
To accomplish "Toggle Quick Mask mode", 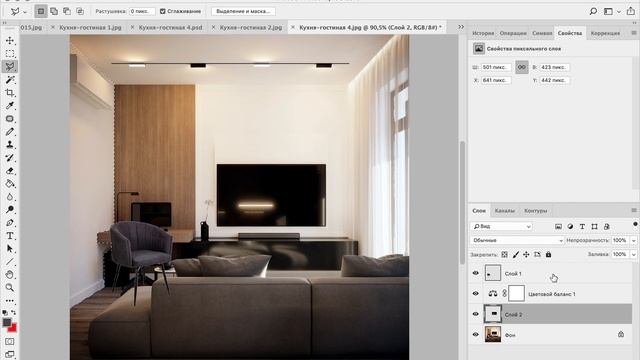I will 10,341.
